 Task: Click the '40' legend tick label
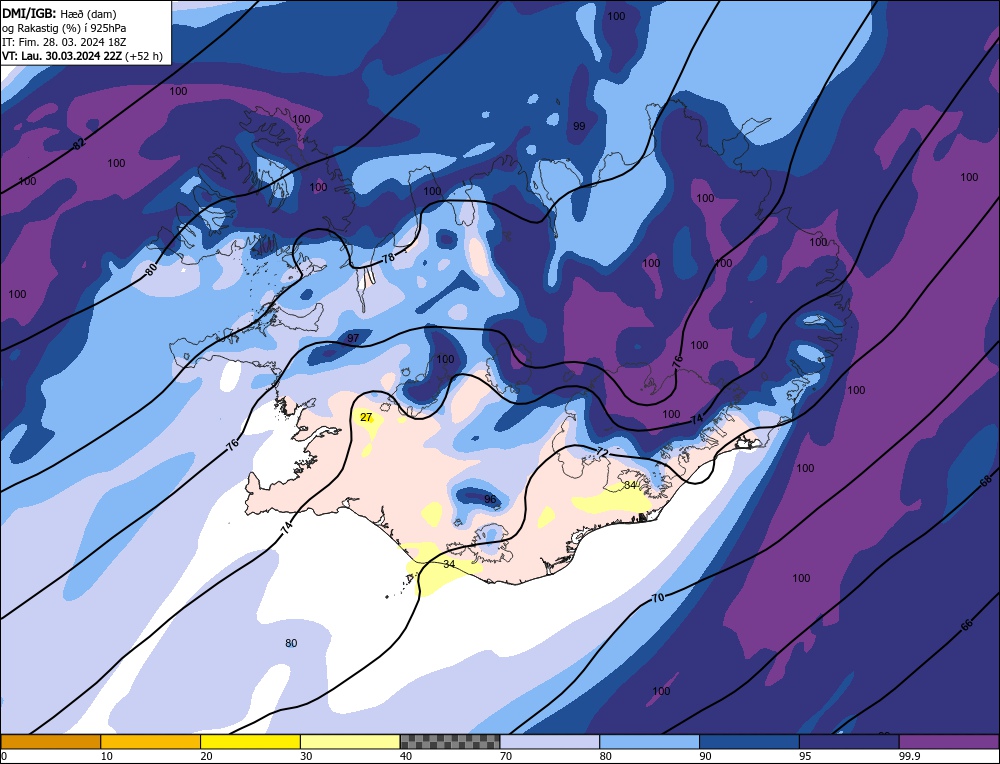406,756
